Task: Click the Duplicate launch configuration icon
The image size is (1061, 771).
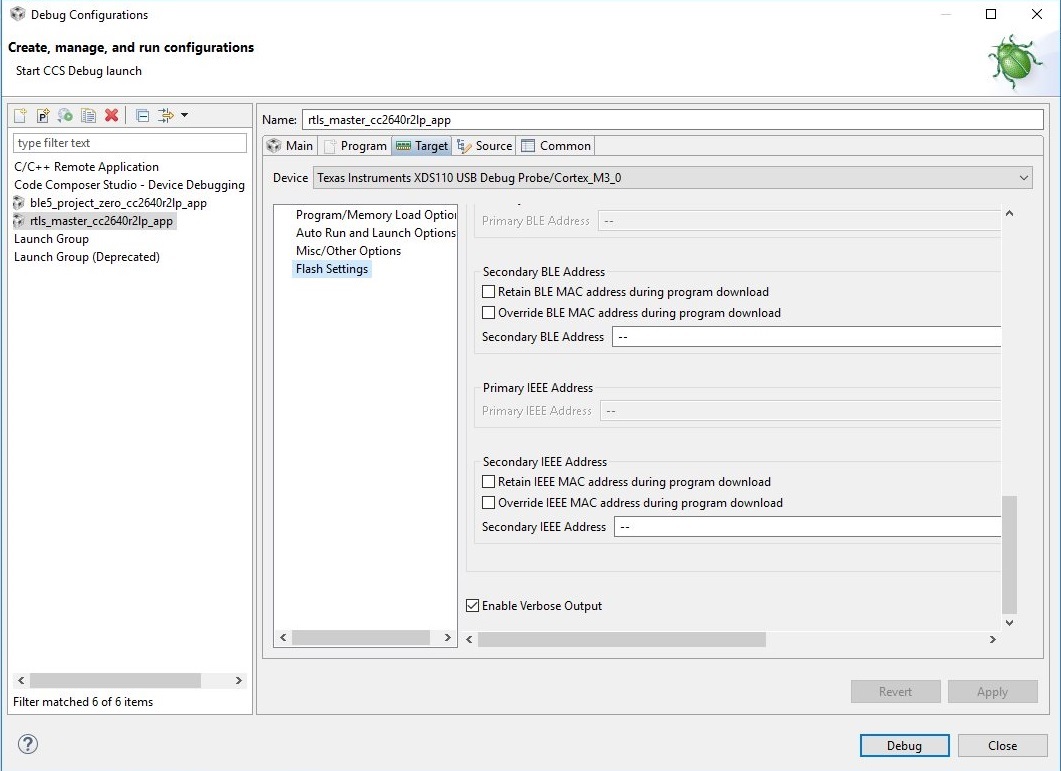Action: pyautogui.click(x=88, y=116)
